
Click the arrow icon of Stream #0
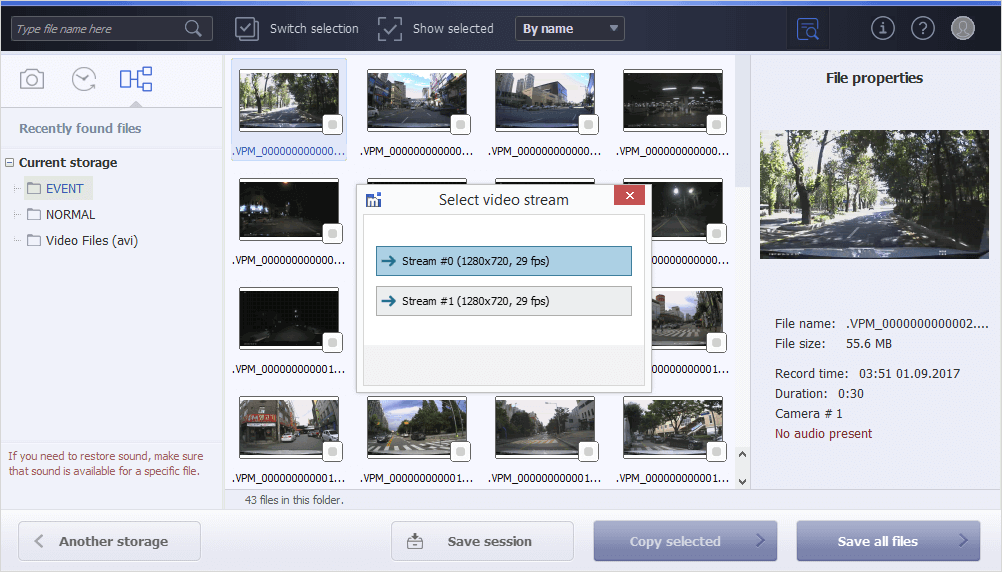click(389, 261)
